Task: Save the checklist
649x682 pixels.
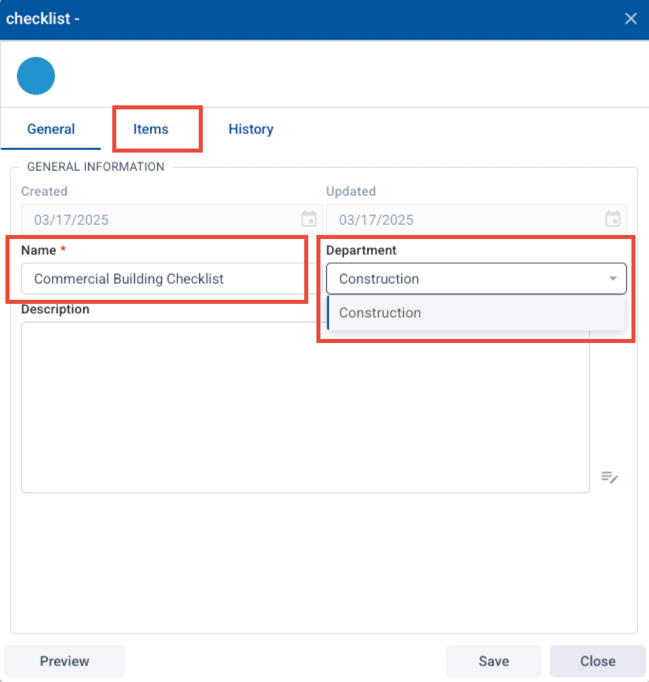Action: coord(493,661)
